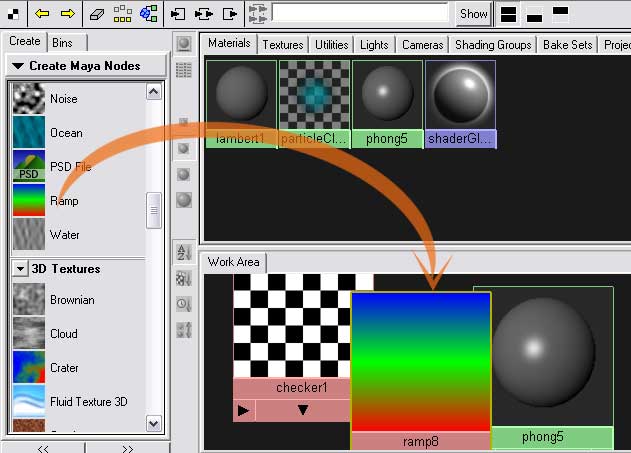
Task: Click the yellow next graph arrow
Action: pos(67,14)
